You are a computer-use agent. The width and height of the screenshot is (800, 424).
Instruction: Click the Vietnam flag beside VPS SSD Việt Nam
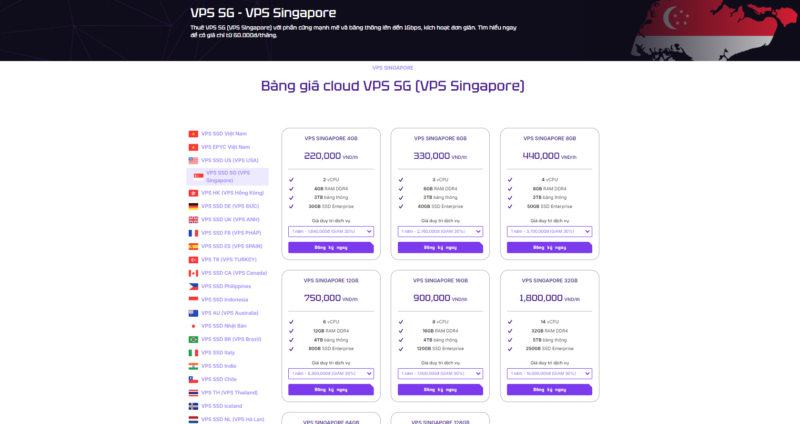tap(193, 134)
